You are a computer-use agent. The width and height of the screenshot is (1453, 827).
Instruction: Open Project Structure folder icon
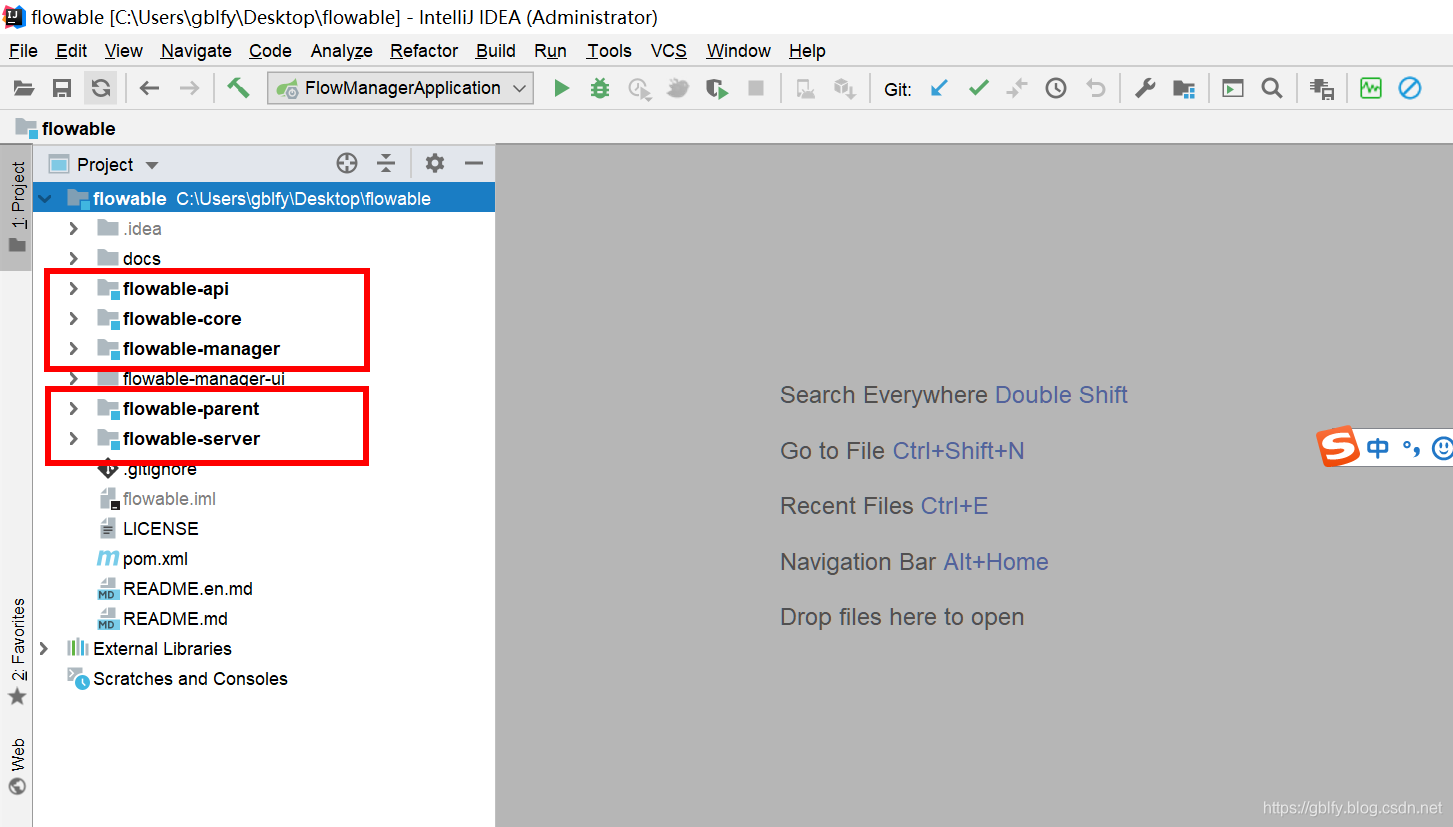pos(1184,89)
